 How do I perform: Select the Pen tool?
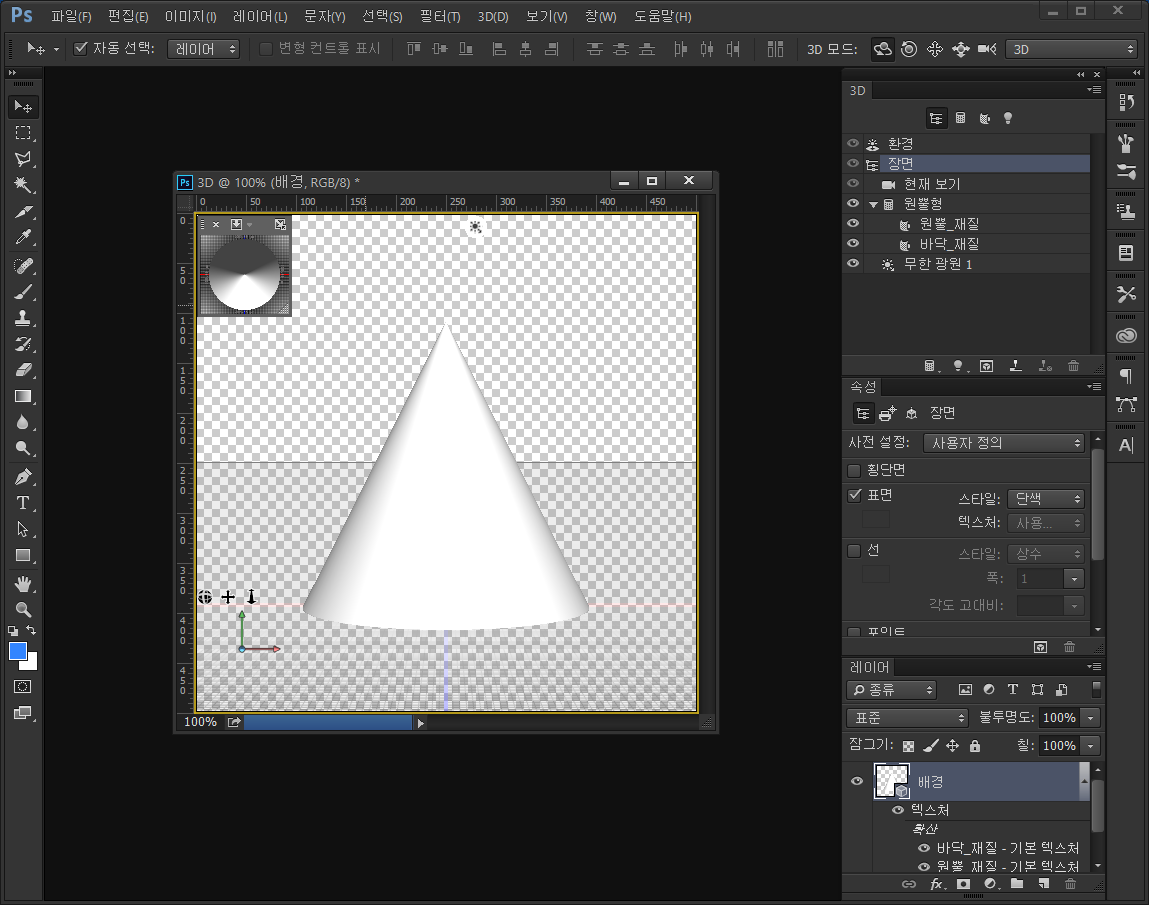click(x=23, y=476)
